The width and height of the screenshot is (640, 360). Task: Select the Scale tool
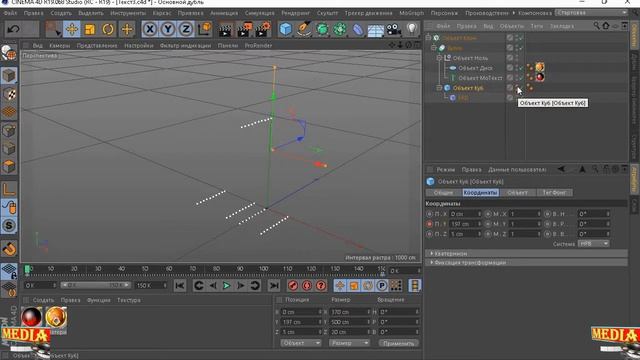click(90, 29)
